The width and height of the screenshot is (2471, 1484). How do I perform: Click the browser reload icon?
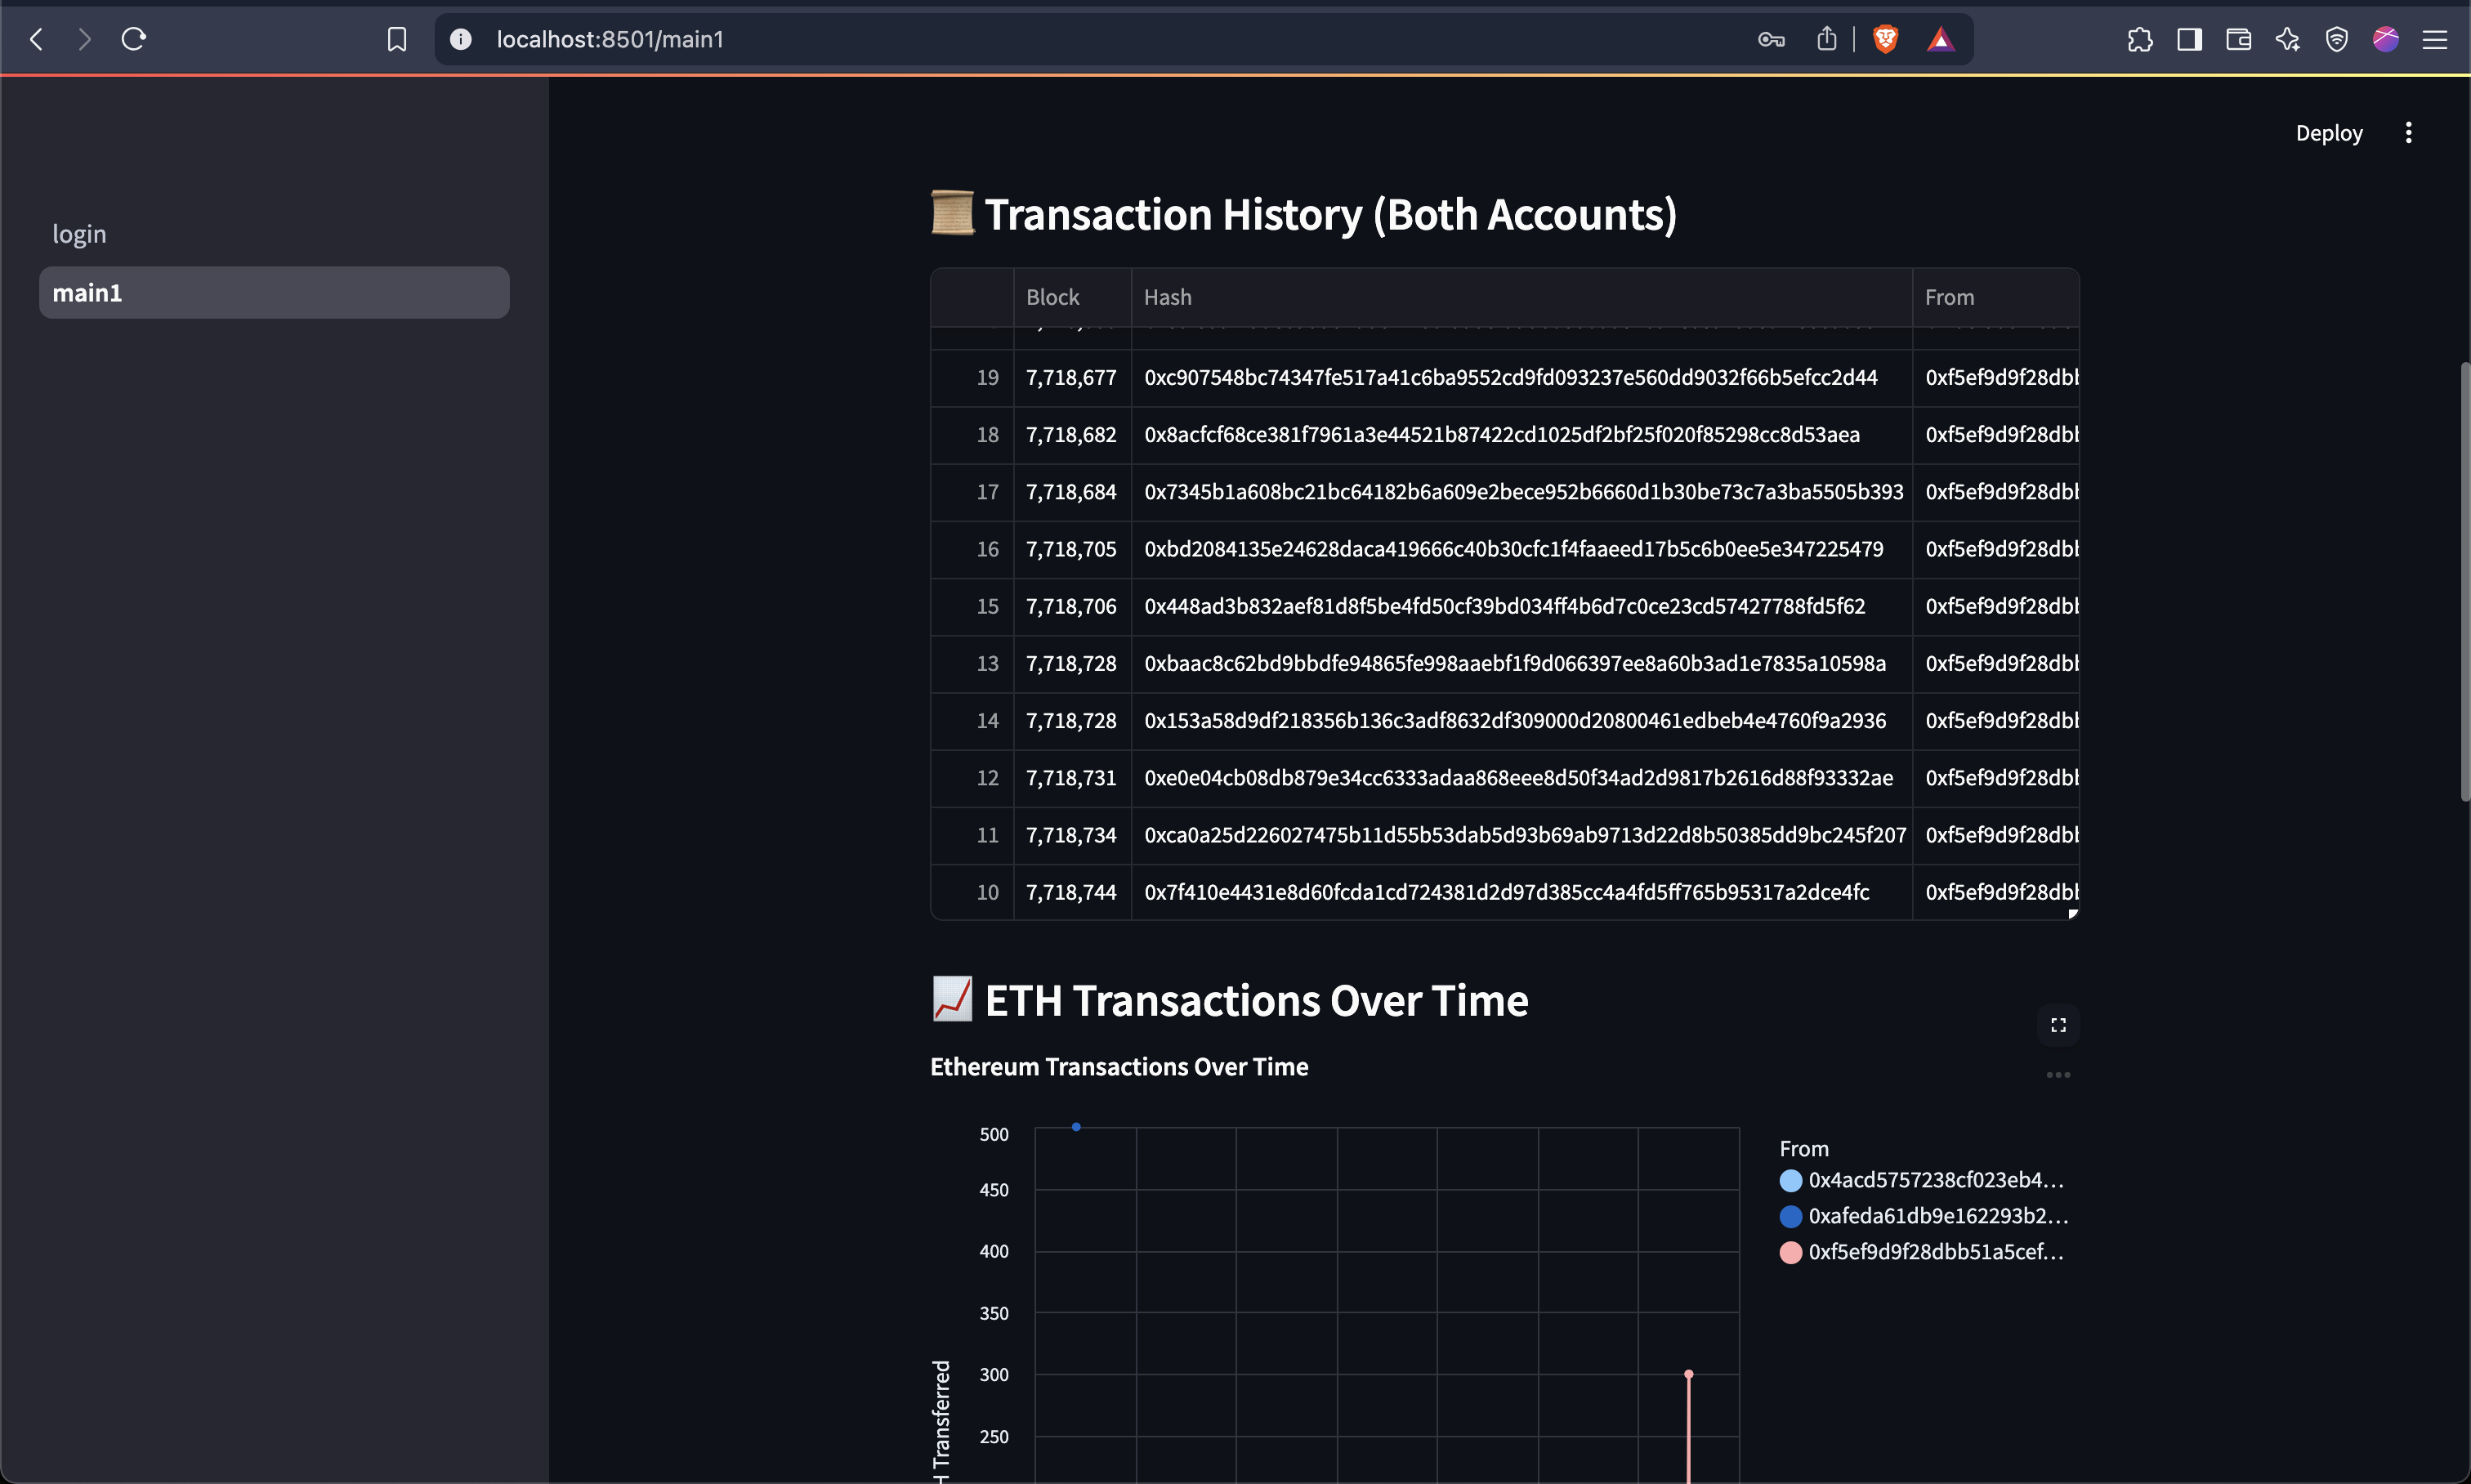coord(134,39)
